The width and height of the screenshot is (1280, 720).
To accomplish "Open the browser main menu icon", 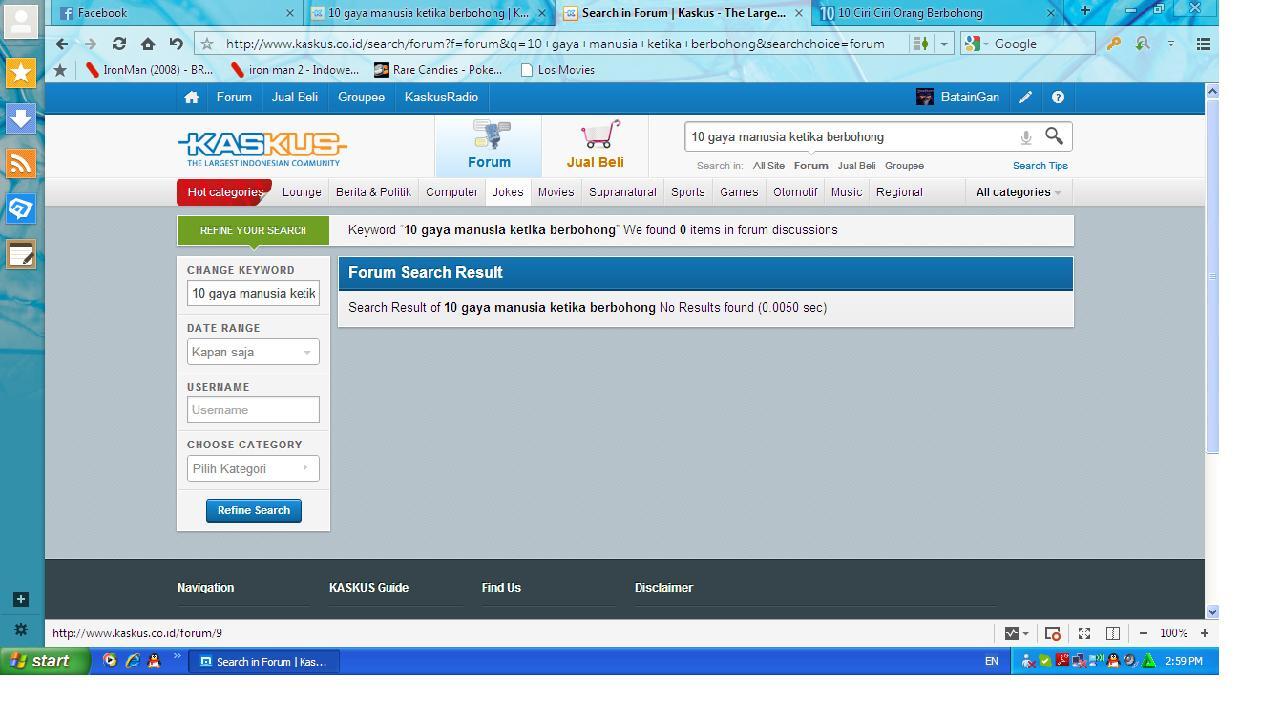I will [1204, 44].
